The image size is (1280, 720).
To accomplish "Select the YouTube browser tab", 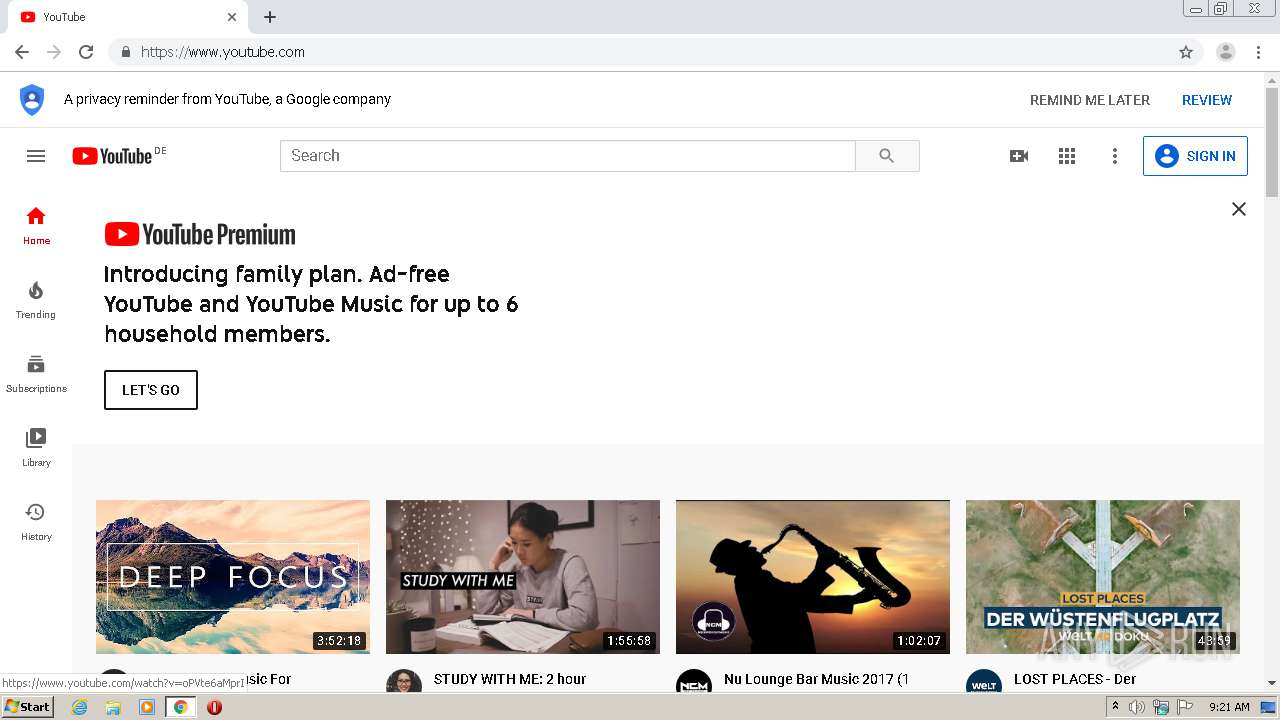I will (x=128, y=17).
